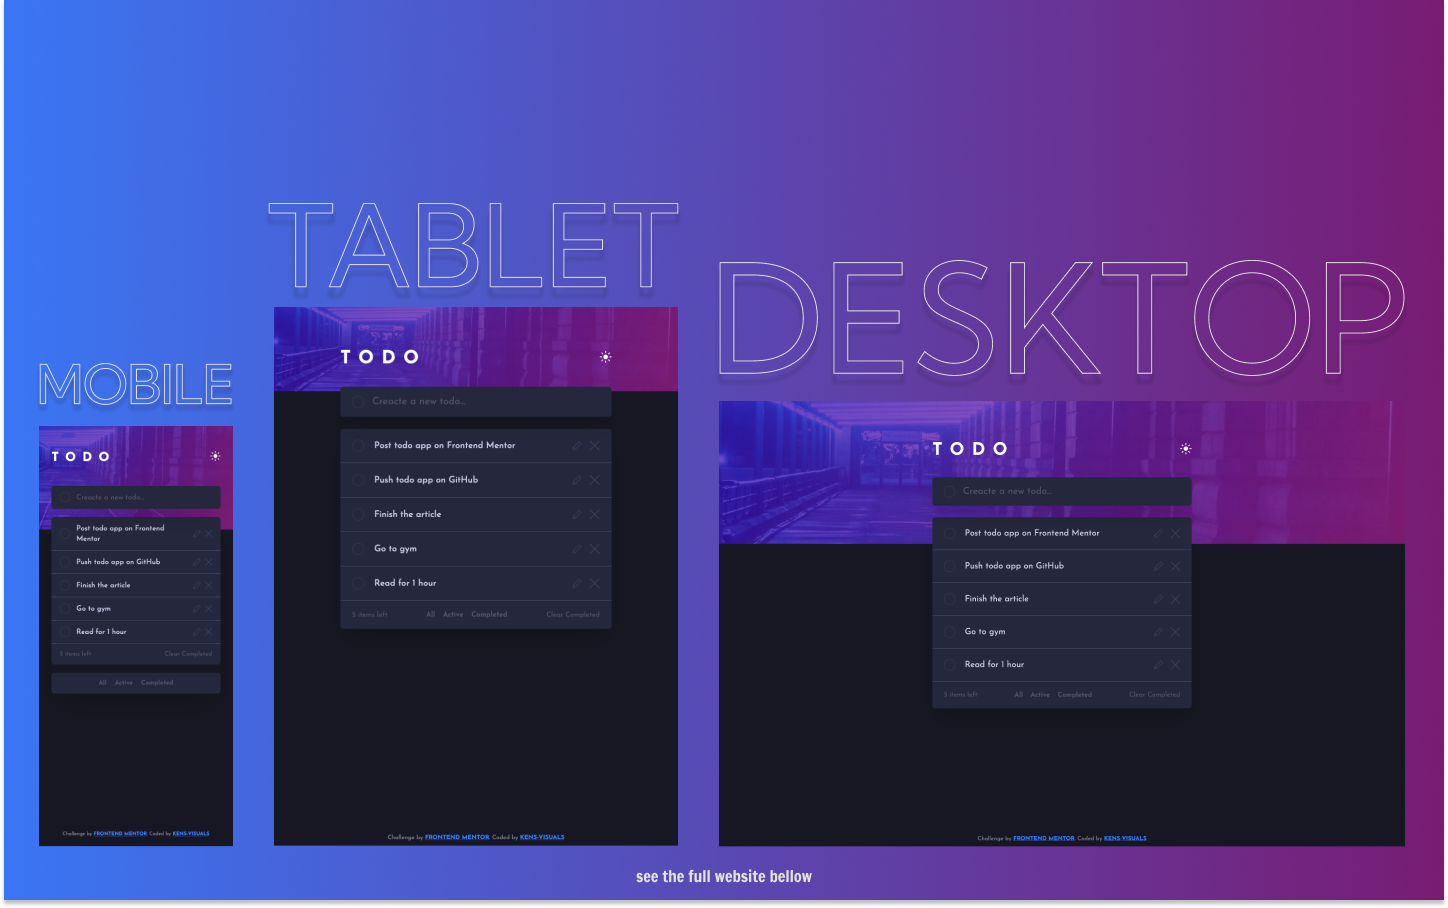Delete 'Push todo app on GitHub' in desktop preview
The height and width of the screenshot is (908, 1448).
[x=1175, y=567]
